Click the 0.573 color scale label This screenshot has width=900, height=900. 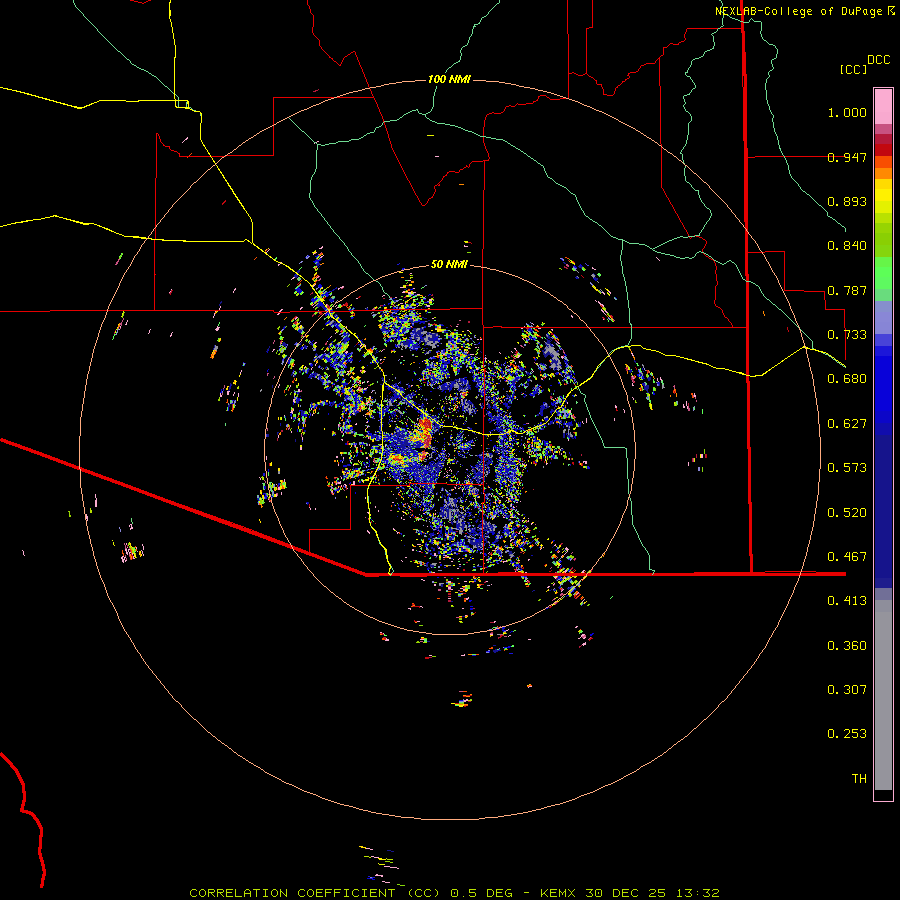(847, 468)
